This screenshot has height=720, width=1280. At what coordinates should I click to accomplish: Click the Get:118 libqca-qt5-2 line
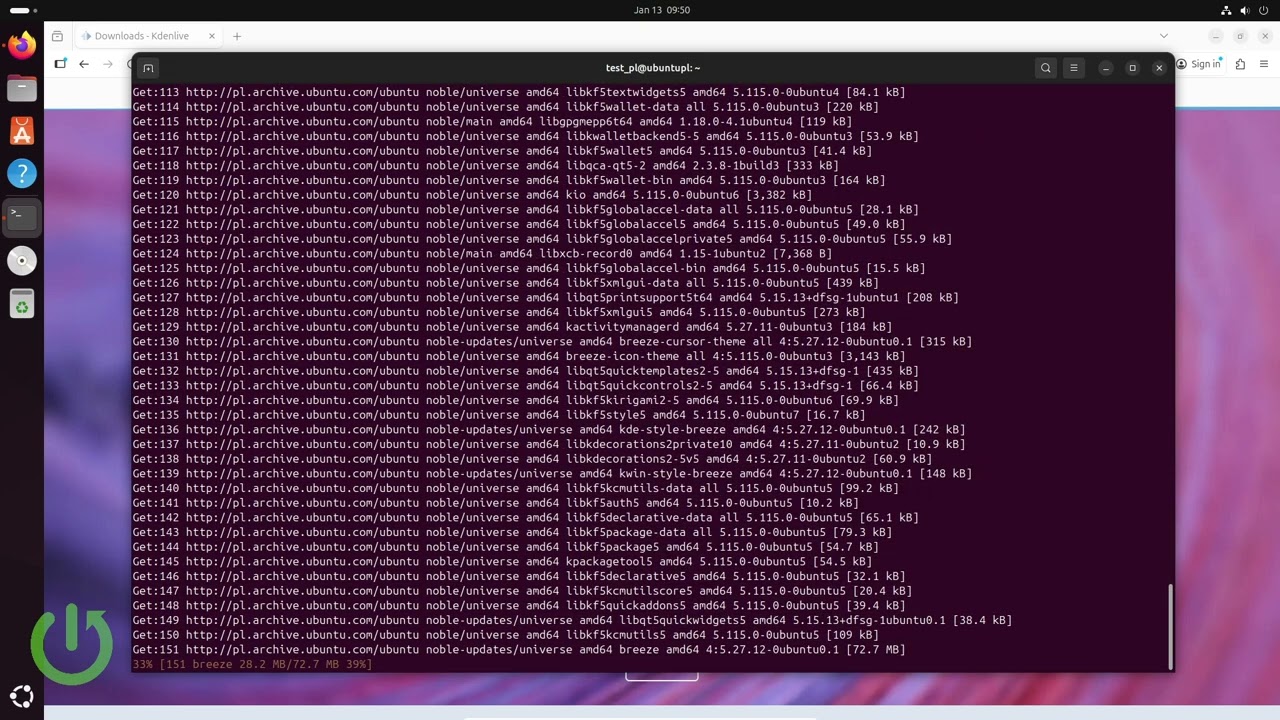486,166
